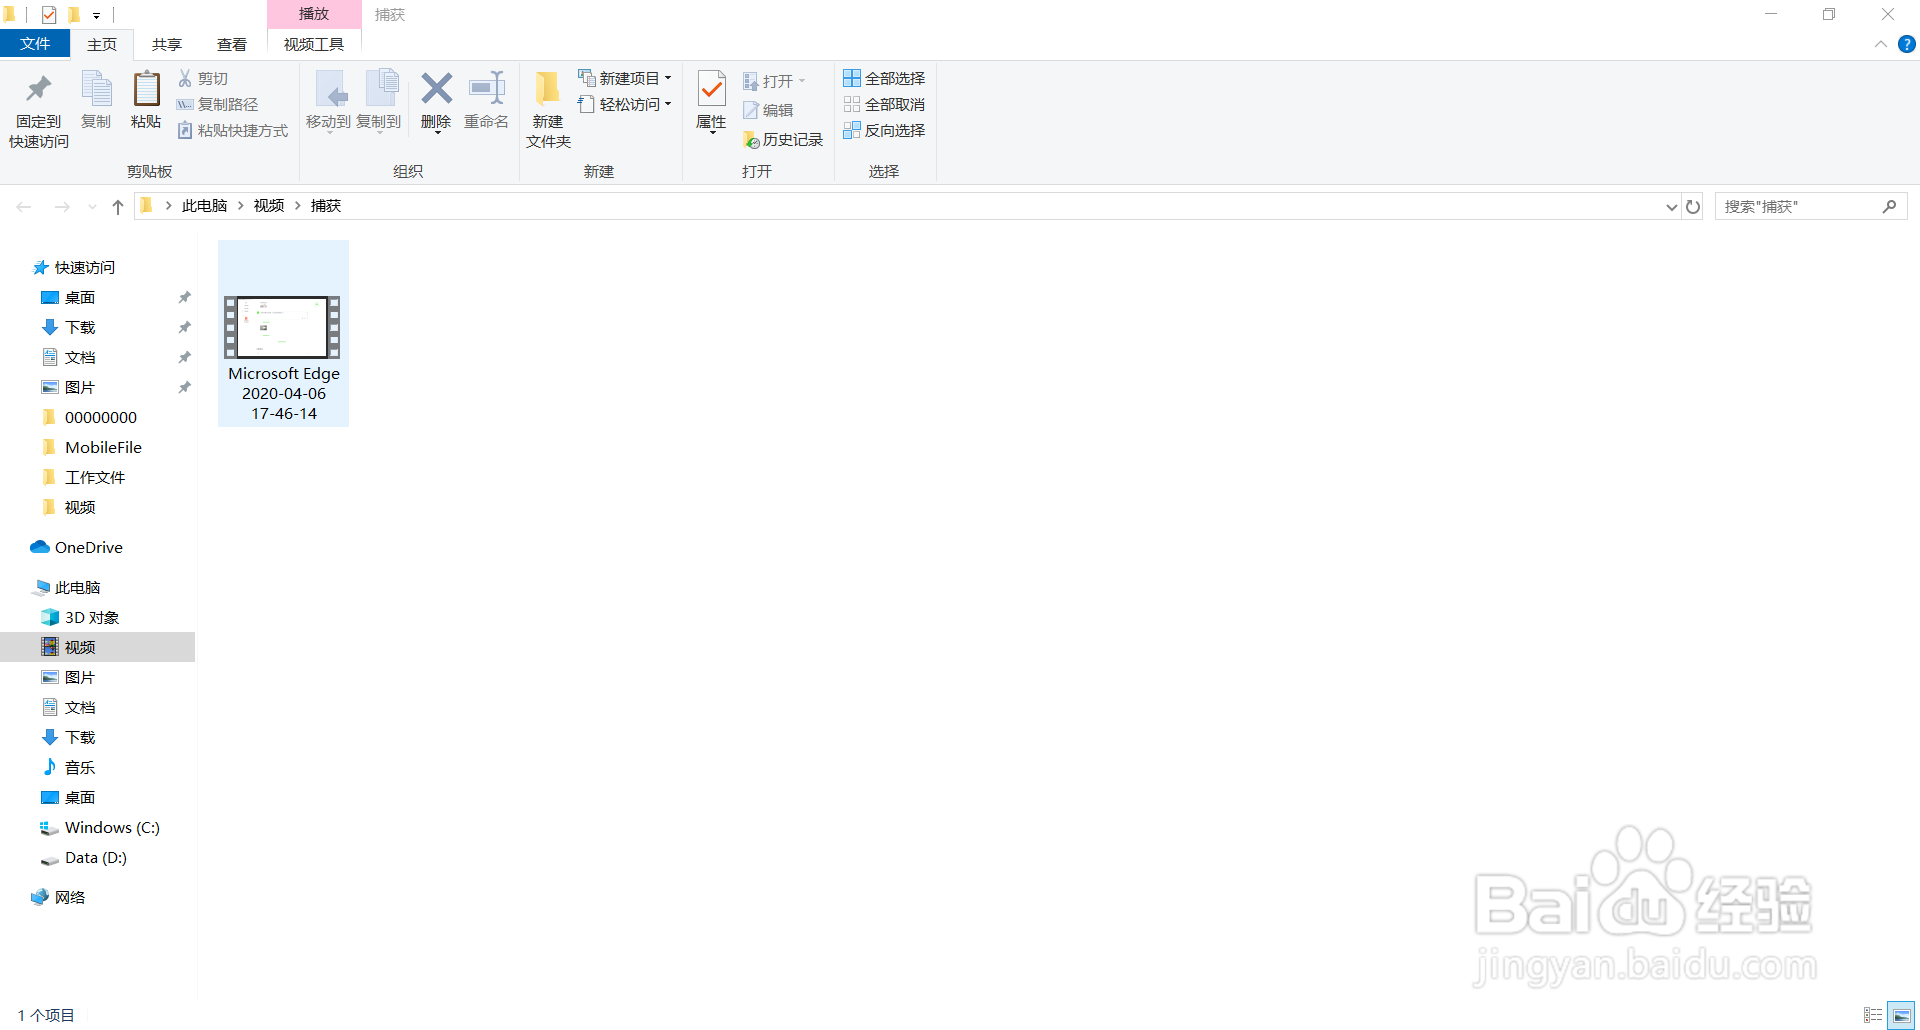Open the Video Tools (视频工具) tab

314,44
